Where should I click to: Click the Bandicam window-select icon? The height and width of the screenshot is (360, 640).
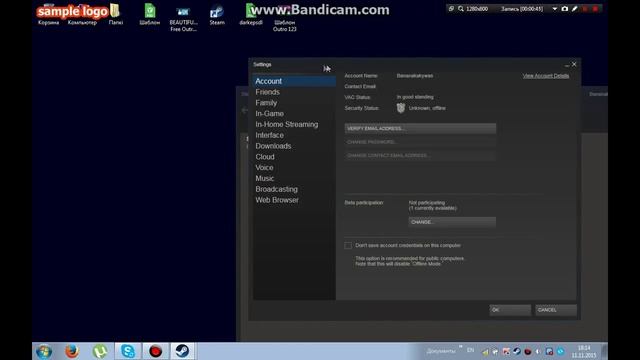coord(451,9)
